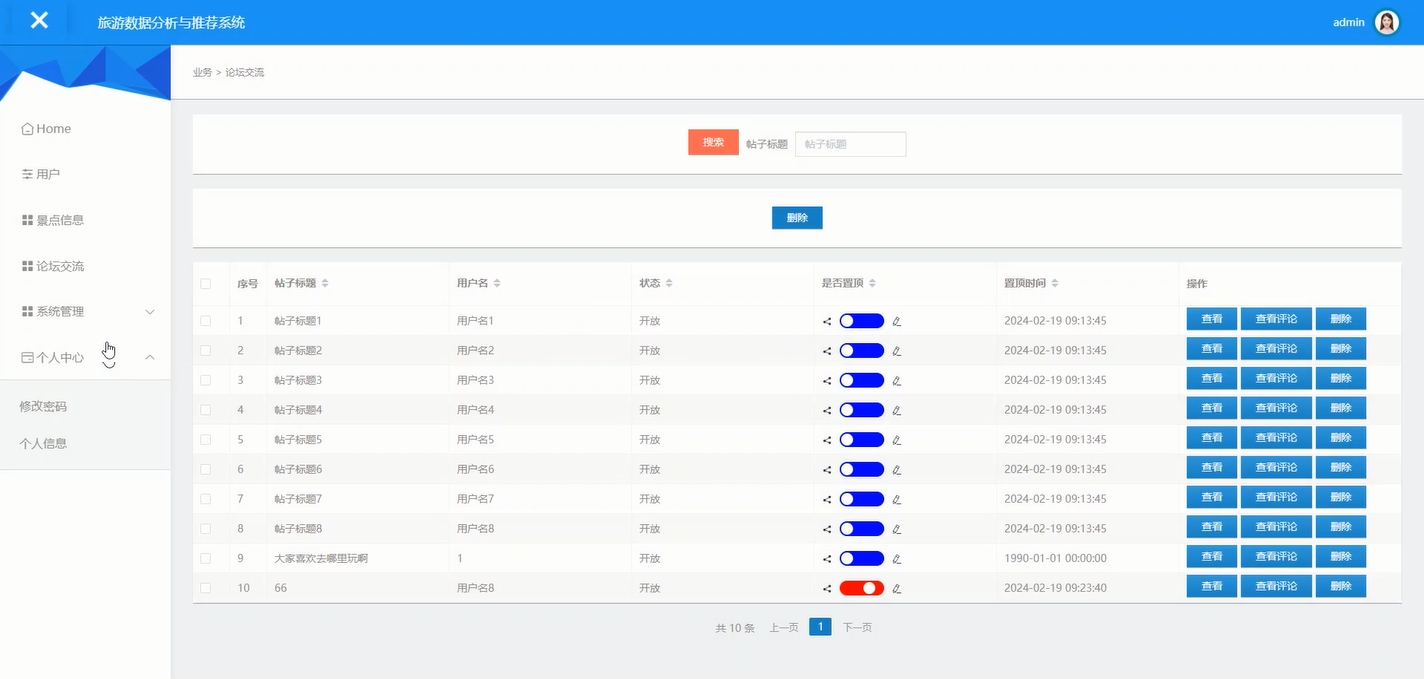This screenshot has height=679, width=1424.
Task: Click the share icon beside 帖子标题1's toggle
Action: pos(826,320)
